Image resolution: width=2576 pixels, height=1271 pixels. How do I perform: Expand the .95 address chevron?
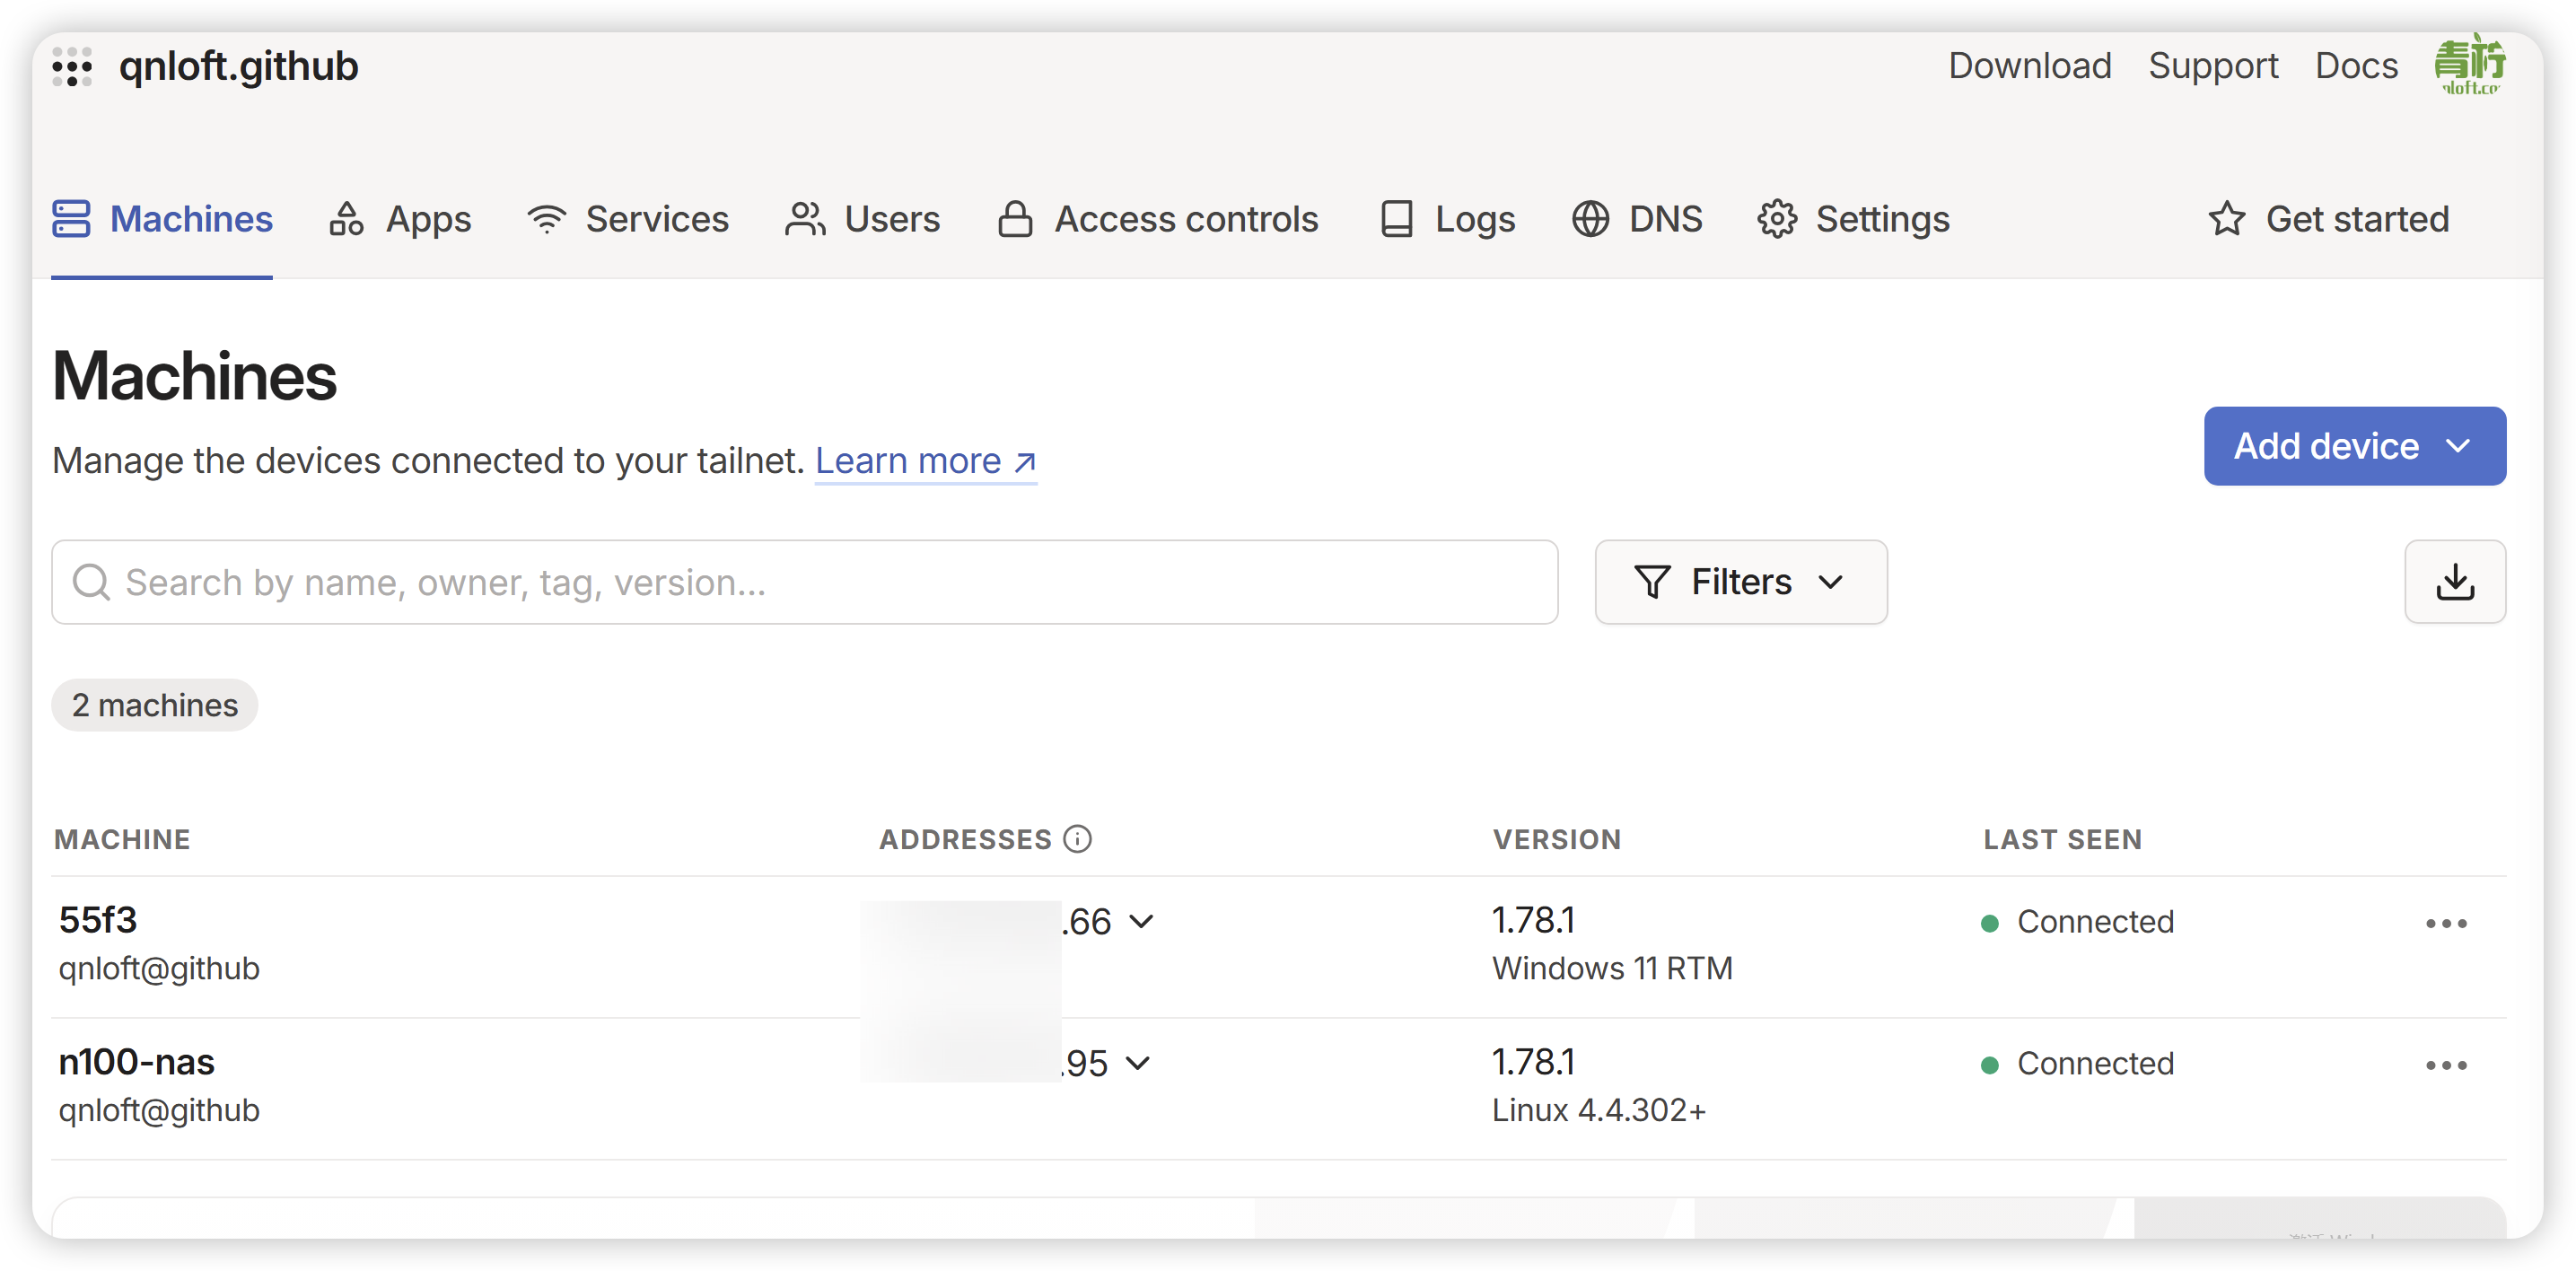pos(1138,1064)
